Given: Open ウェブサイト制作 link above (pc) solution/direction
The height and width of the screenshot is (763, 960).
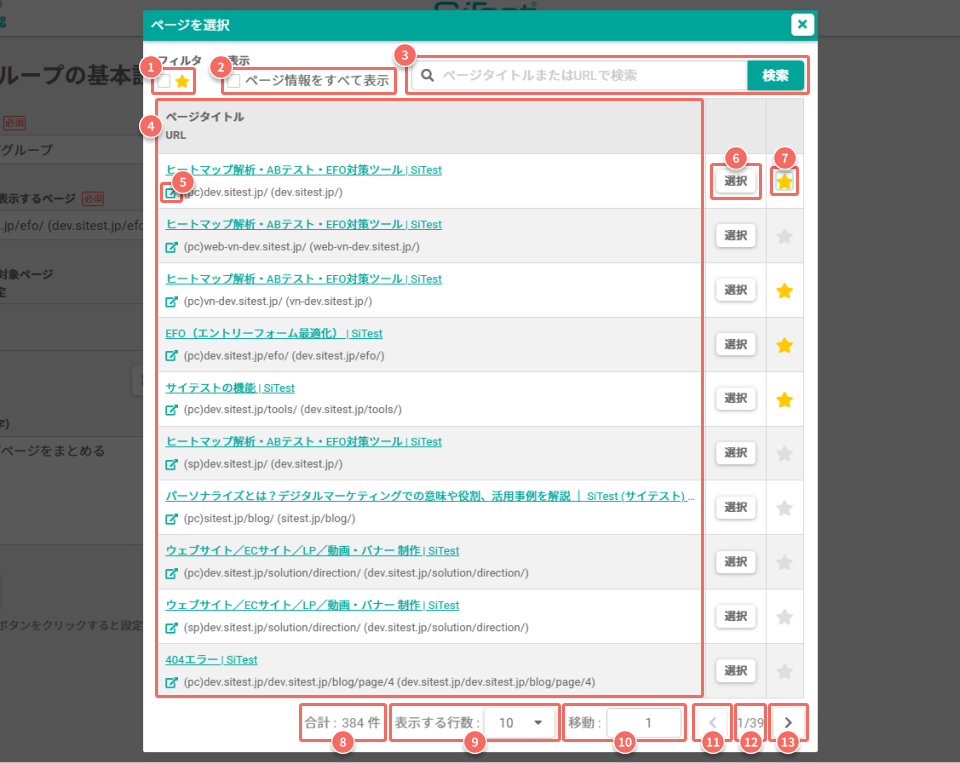Looking at the screenshot, I should pyautogui.click(x=312, y=551).
